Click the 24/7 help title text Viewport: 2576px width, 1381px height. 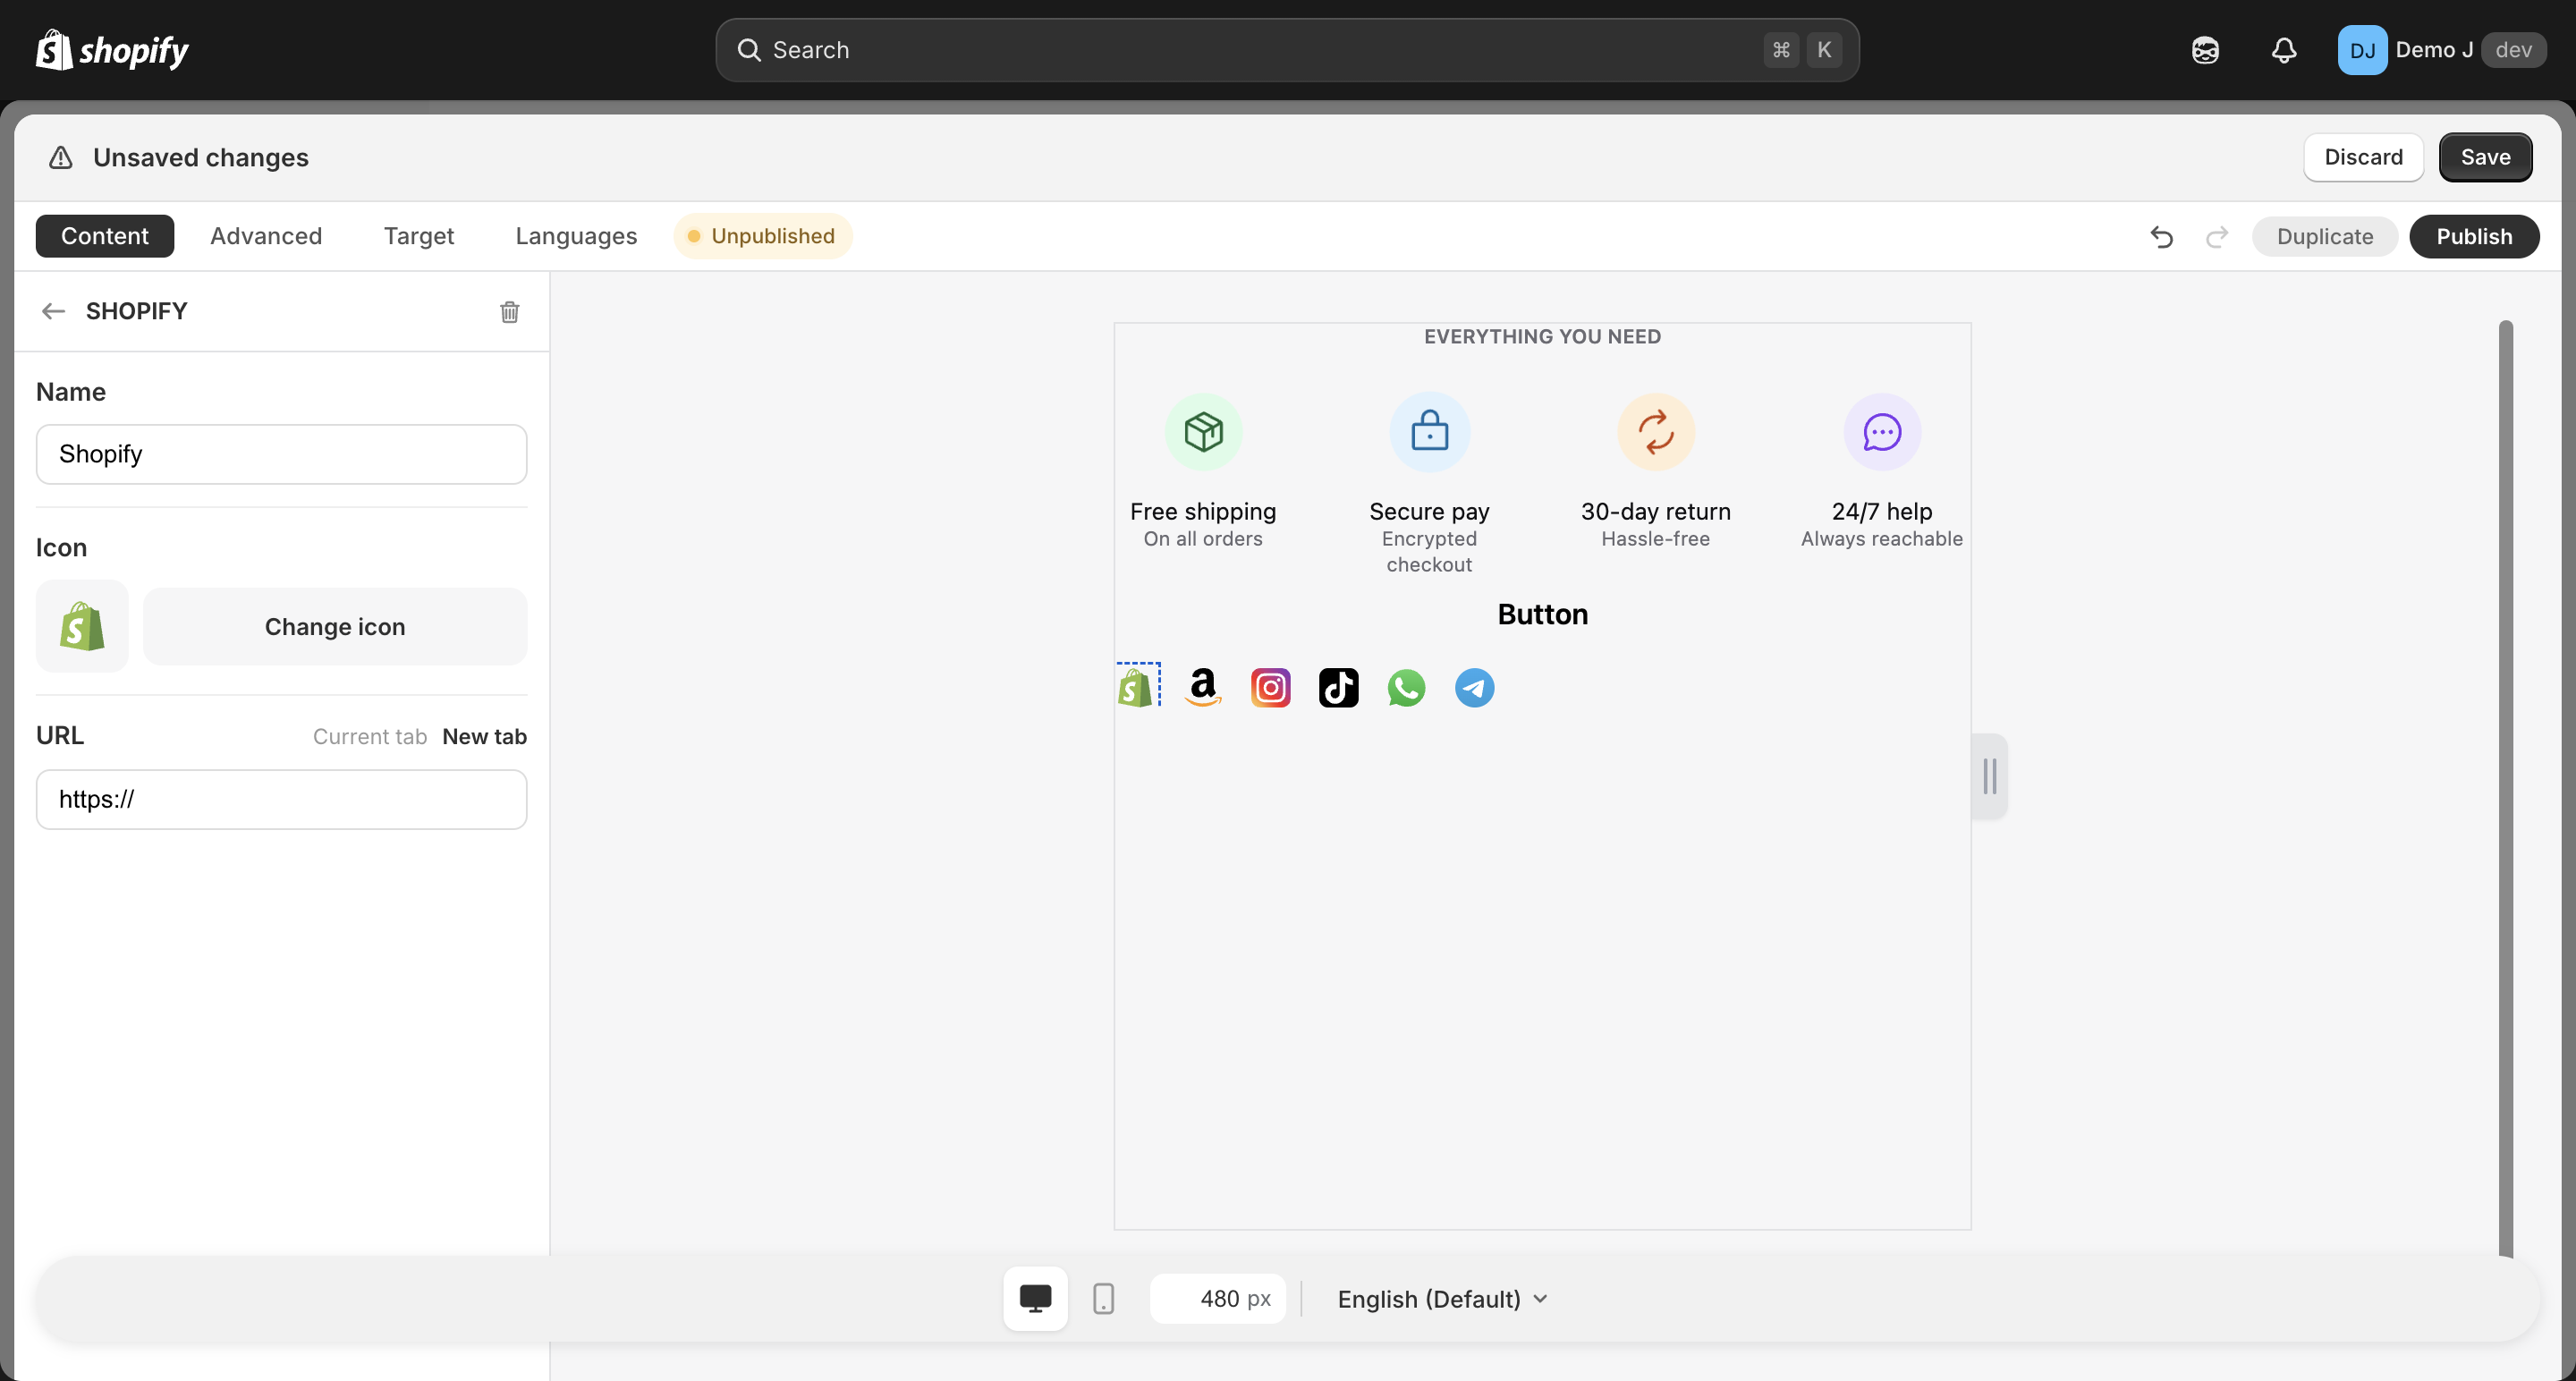pos(1882,512)
